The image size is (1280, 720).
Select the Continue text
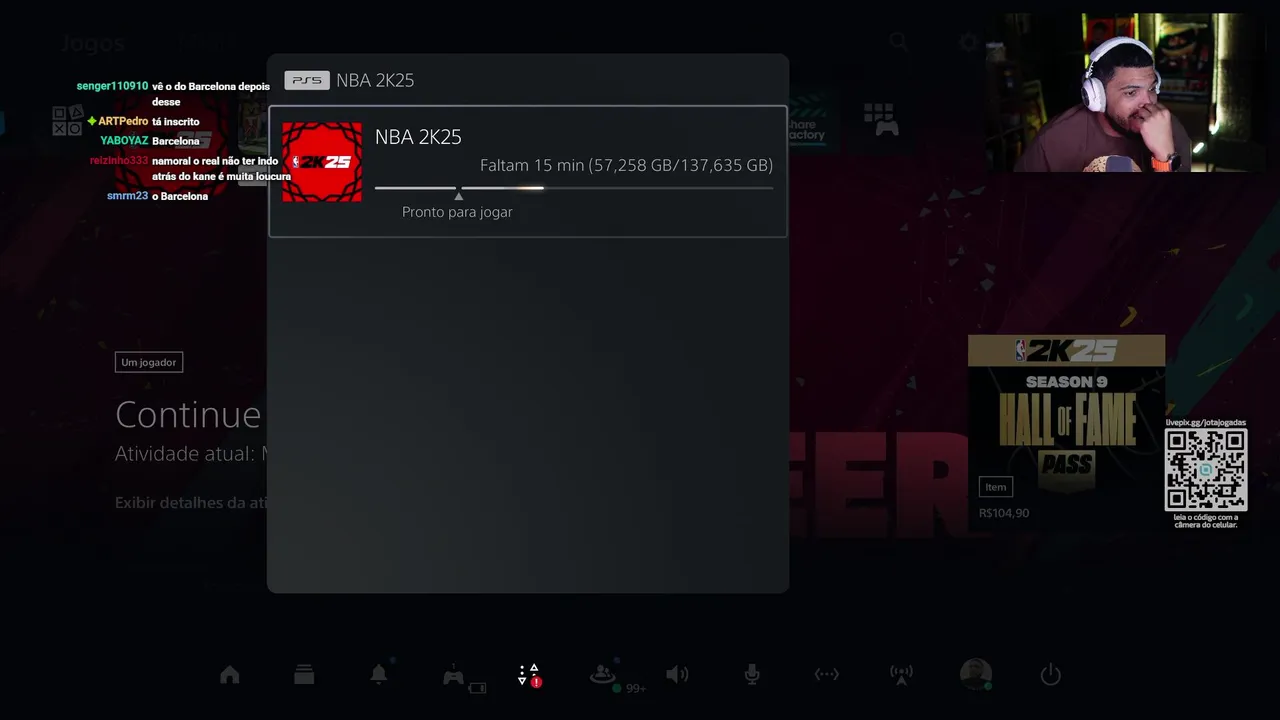click(188, 414)
